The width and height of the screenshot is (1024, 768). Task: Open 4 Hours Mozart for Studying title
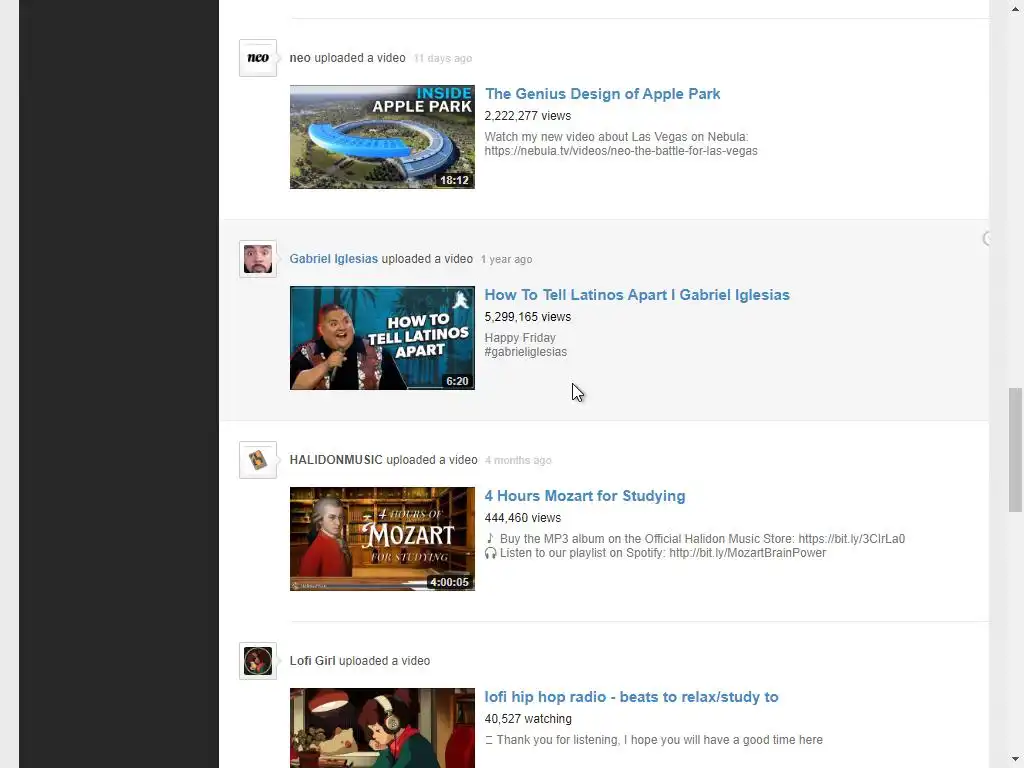pyautogui.click(x=584, y=496)
